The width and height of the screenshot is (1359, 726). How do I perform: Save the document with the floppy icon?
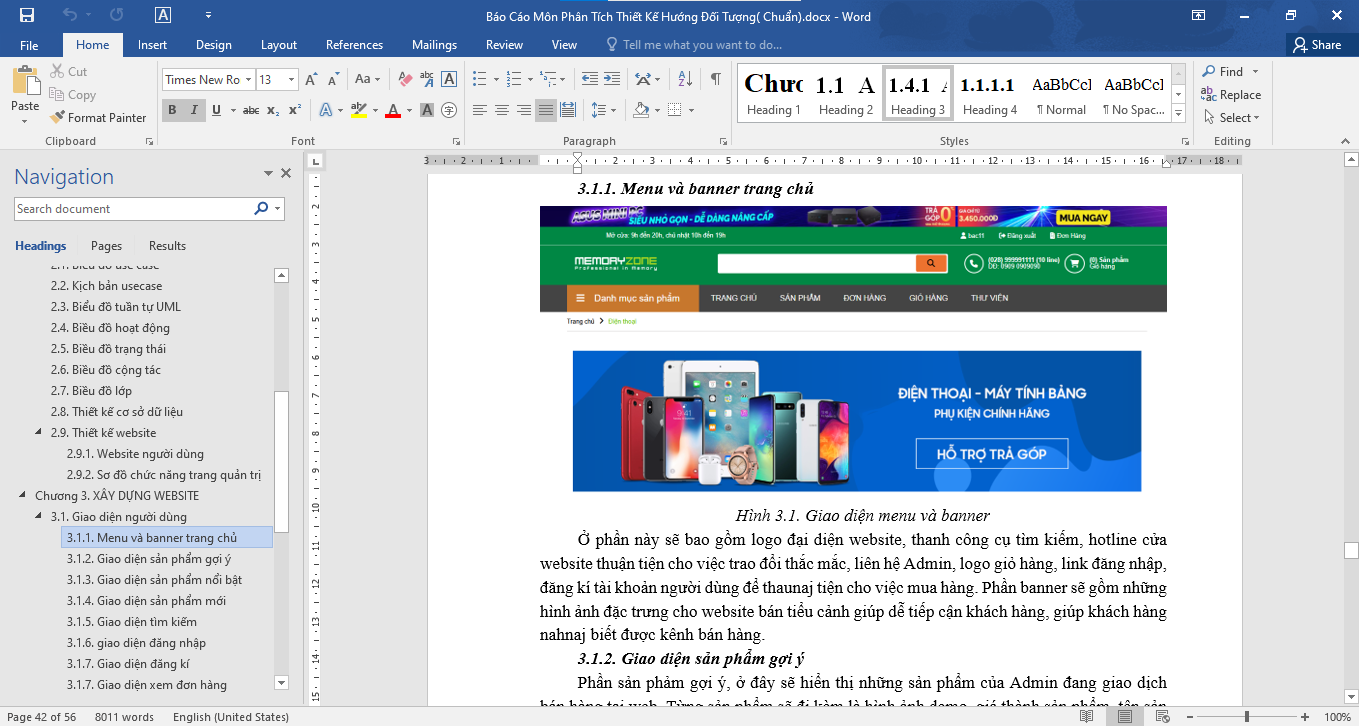(x=27, y=16)
